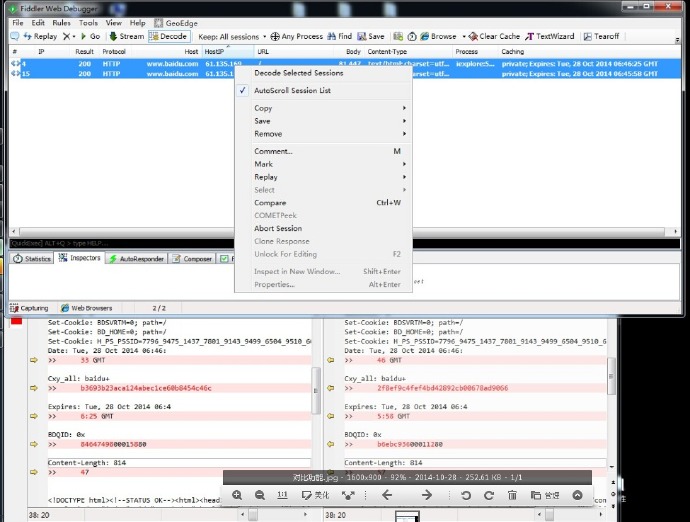Click the 1:1 actual size icon
The image size is (690, 522).
coord(283,495)
